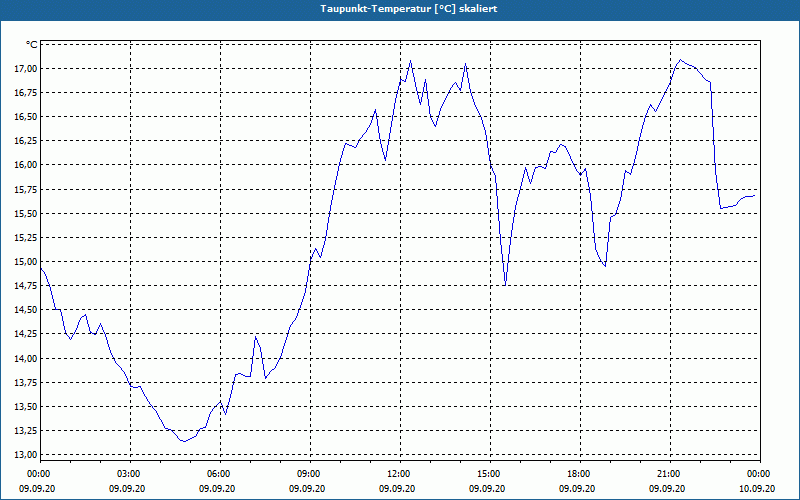Click the 16,50 axis label
This screenshot has height=500, width=800.
point(27,117)
